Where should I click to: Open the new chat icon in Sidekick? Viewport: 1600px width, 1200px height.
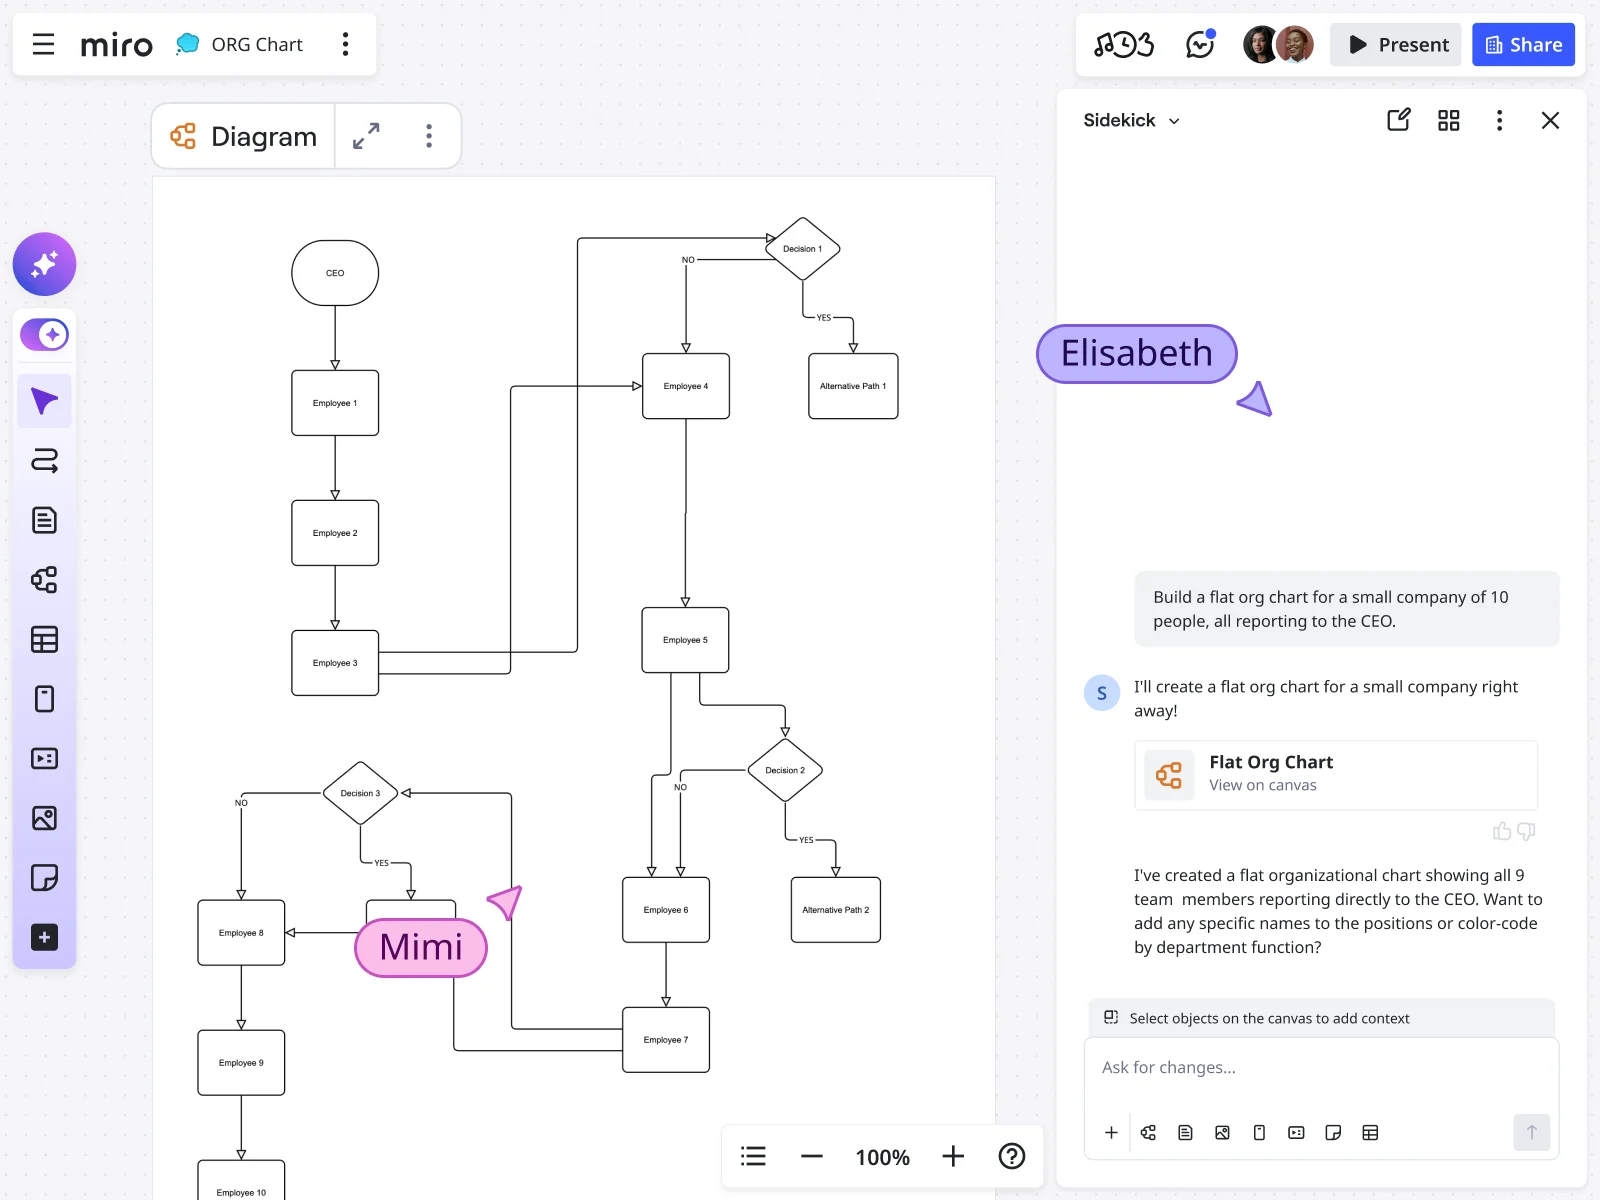coord(1398,120)
